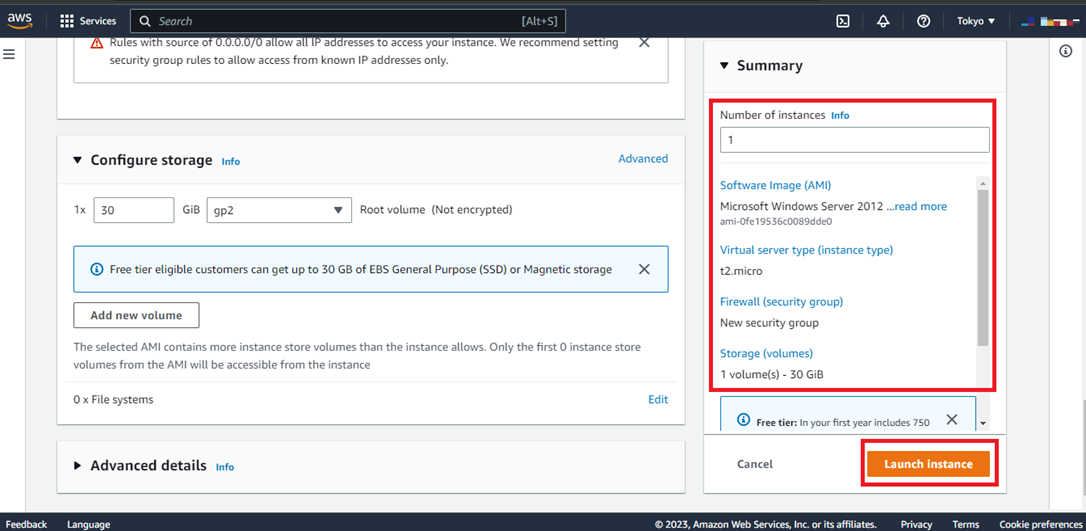Open Advanced storage settings link

(643, 159)
